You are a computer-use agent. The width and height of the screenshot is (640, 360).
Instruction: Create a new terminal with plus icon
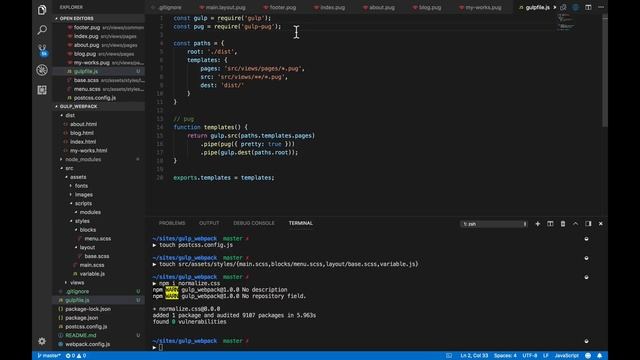pyautogui.click(x=538, y=224)
